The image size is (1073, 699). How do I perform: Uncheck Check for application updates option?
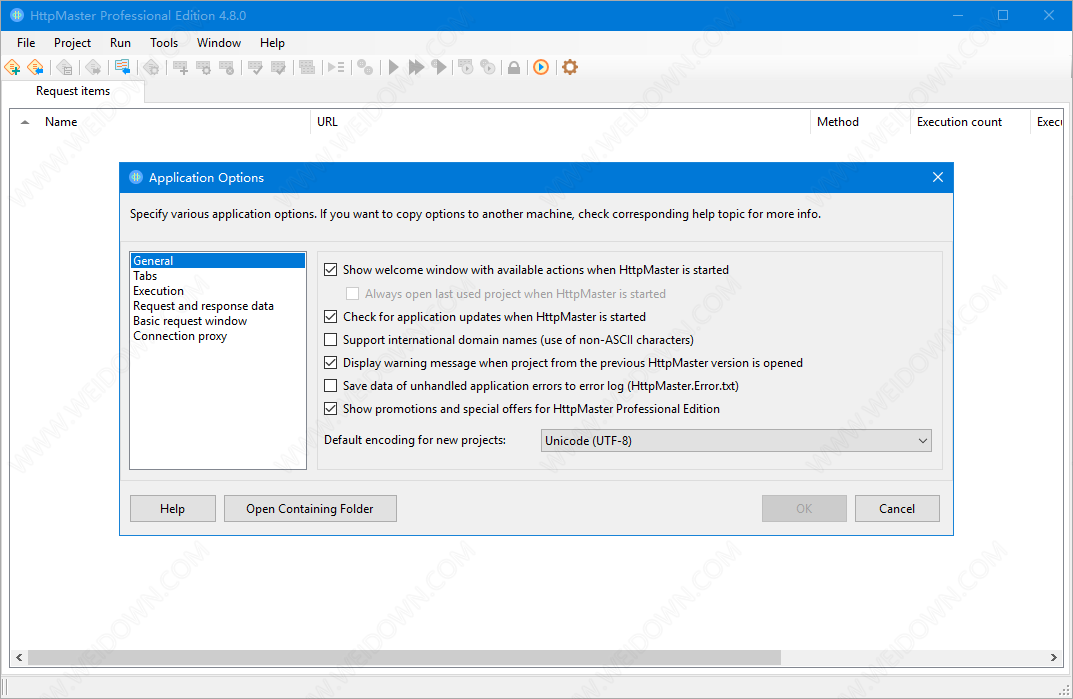[331, 316]
